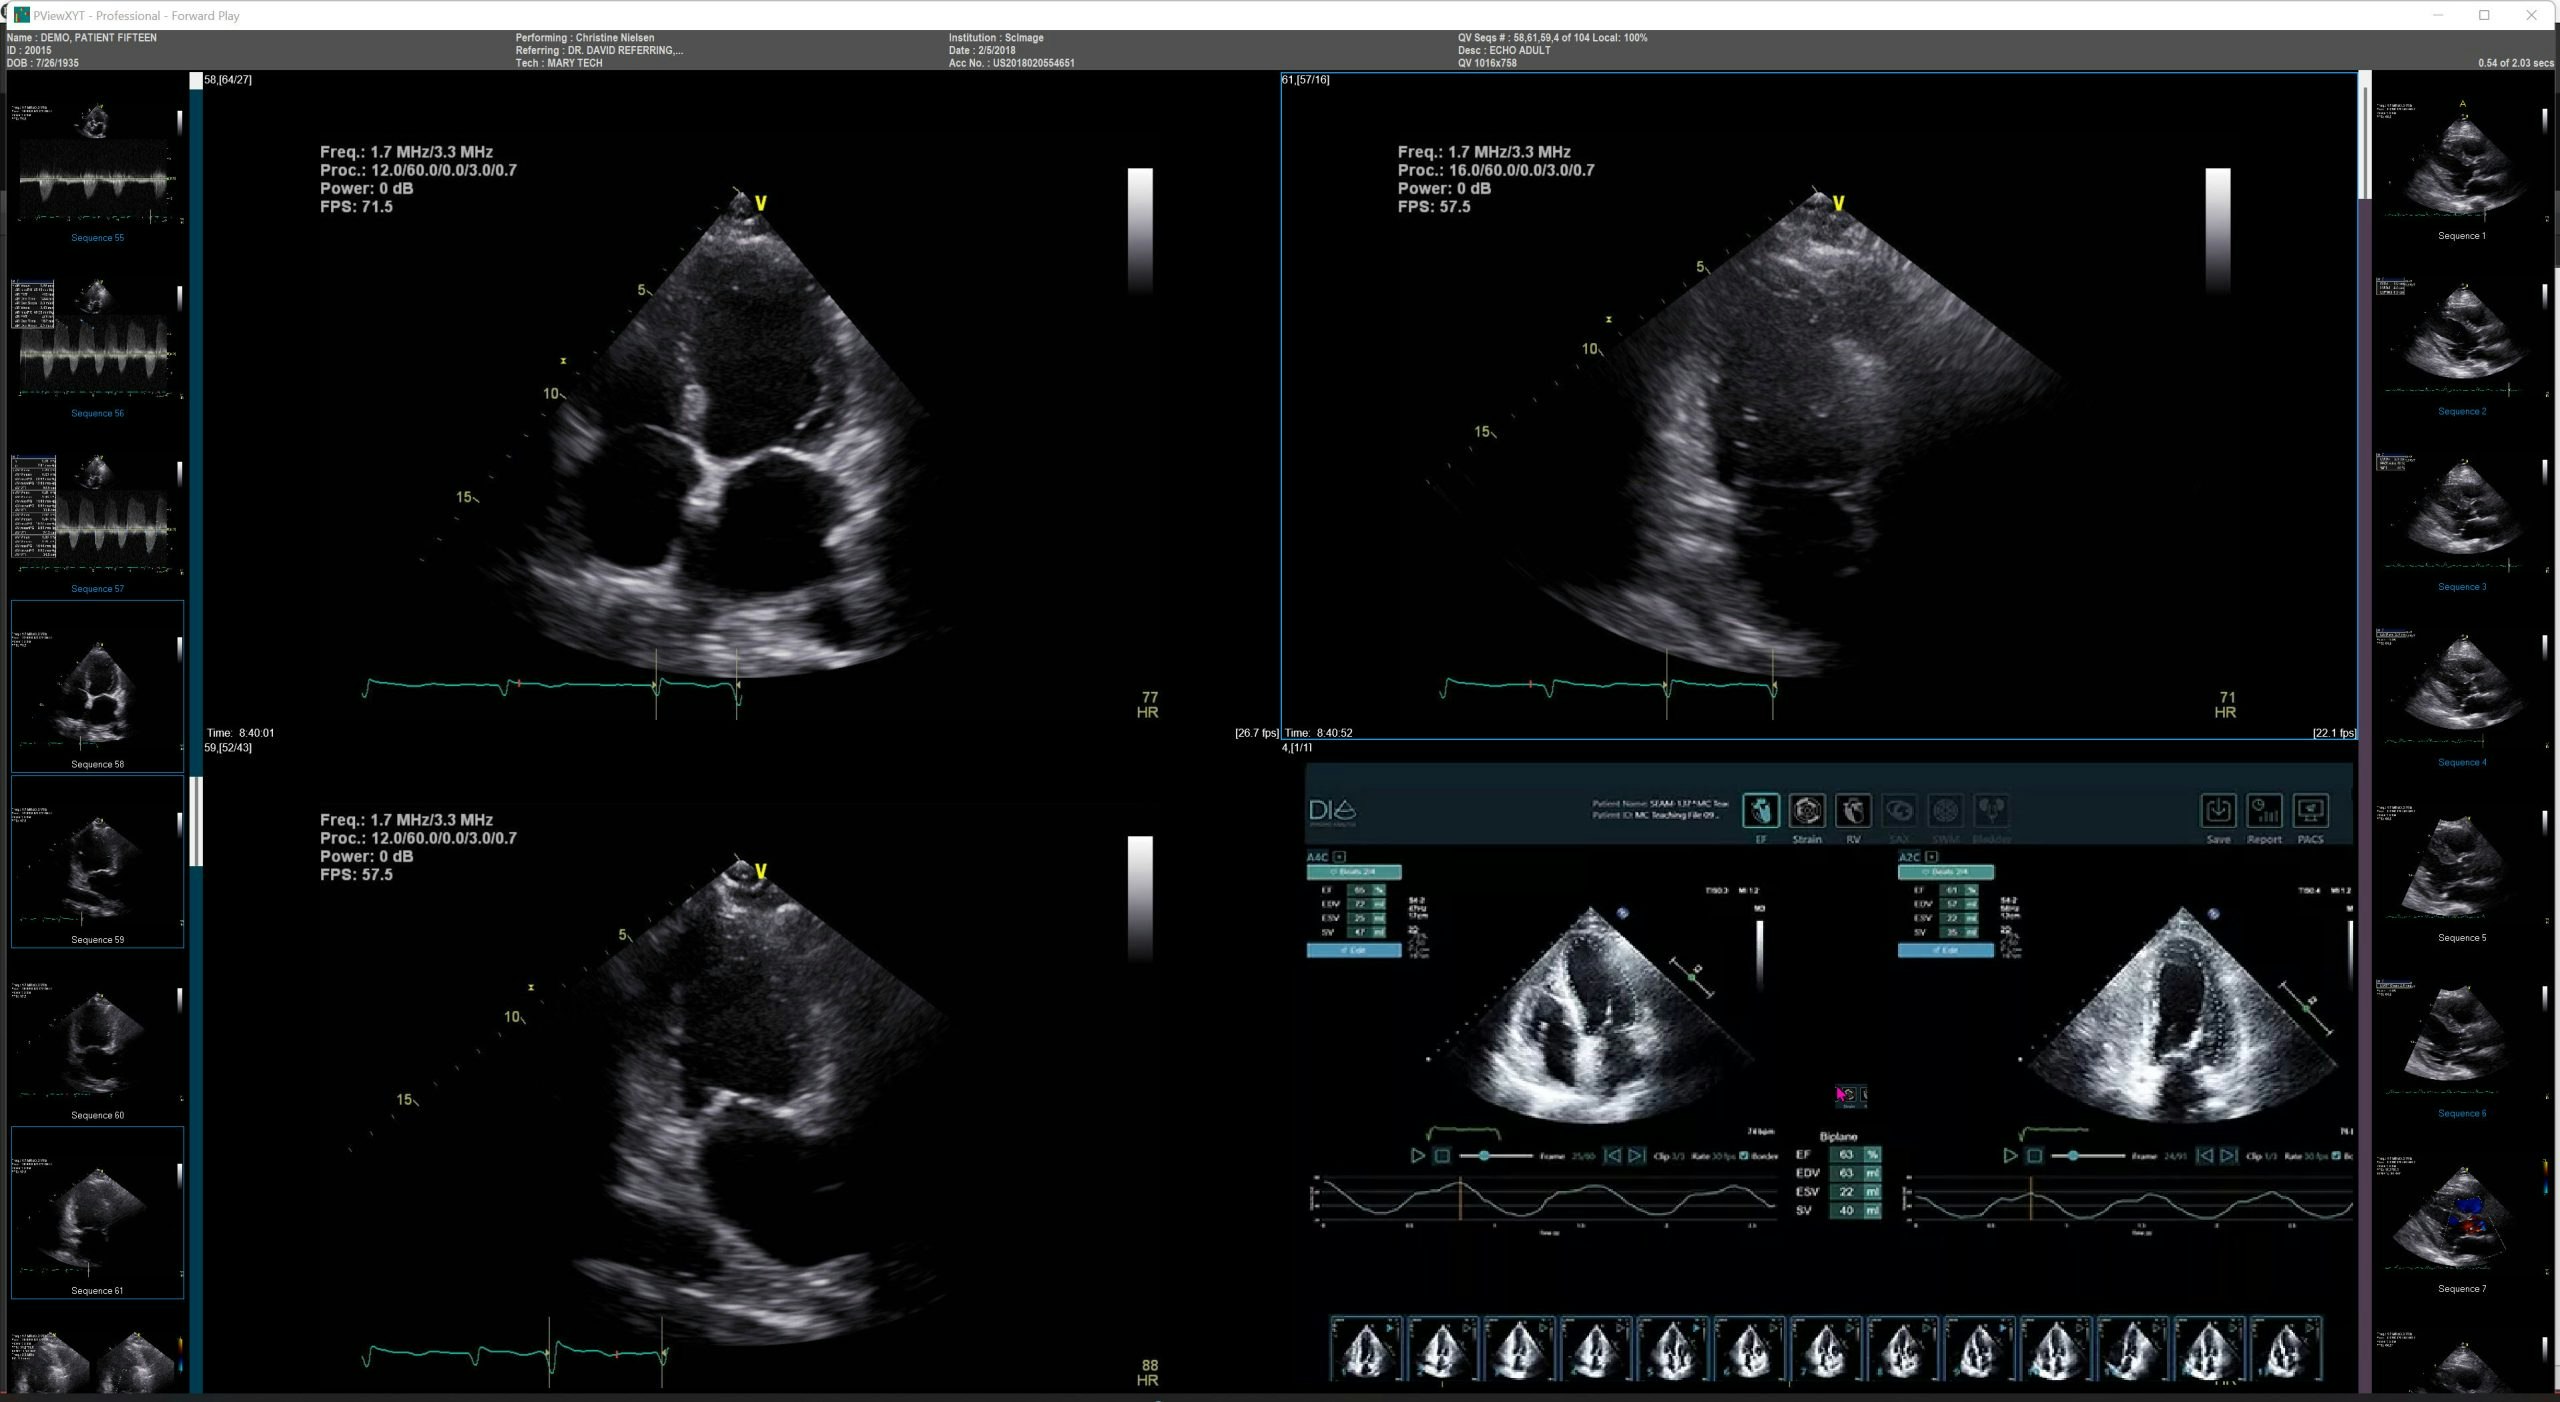
Task: Click "Time: 8:40:52" label
Action: [1318, 733]
